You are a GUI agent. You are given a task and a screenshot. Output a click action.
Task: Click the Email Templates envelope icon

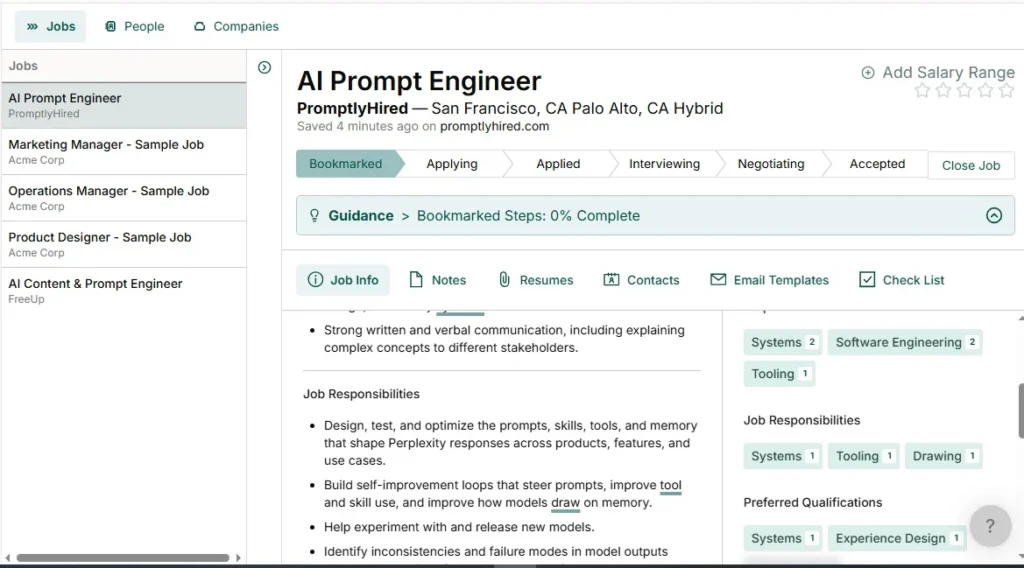pos(718,279)
